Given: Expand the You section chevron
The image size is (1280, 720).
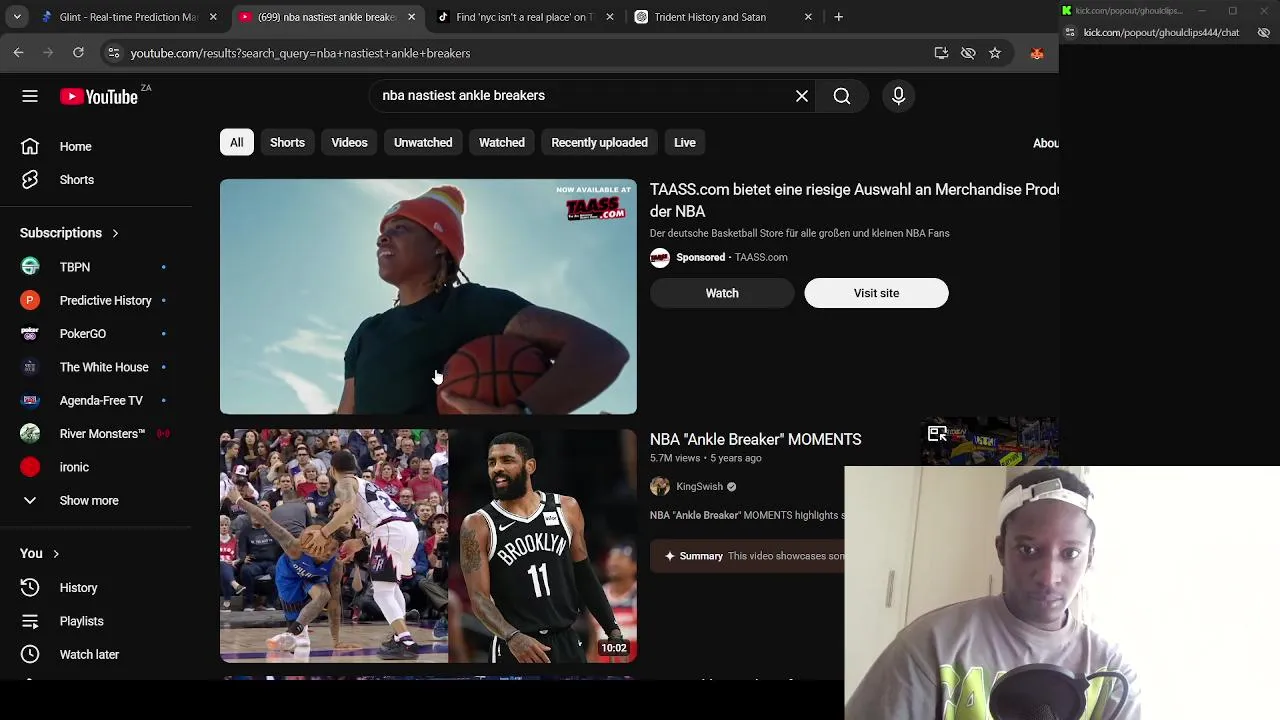Looking at the screenshot, I should point(56,554).
